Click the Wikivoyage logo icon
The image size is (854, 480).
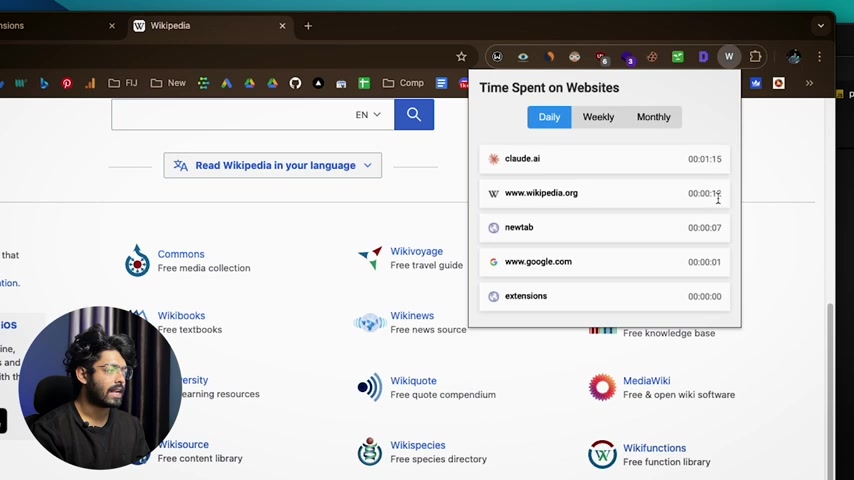(370, 258)
